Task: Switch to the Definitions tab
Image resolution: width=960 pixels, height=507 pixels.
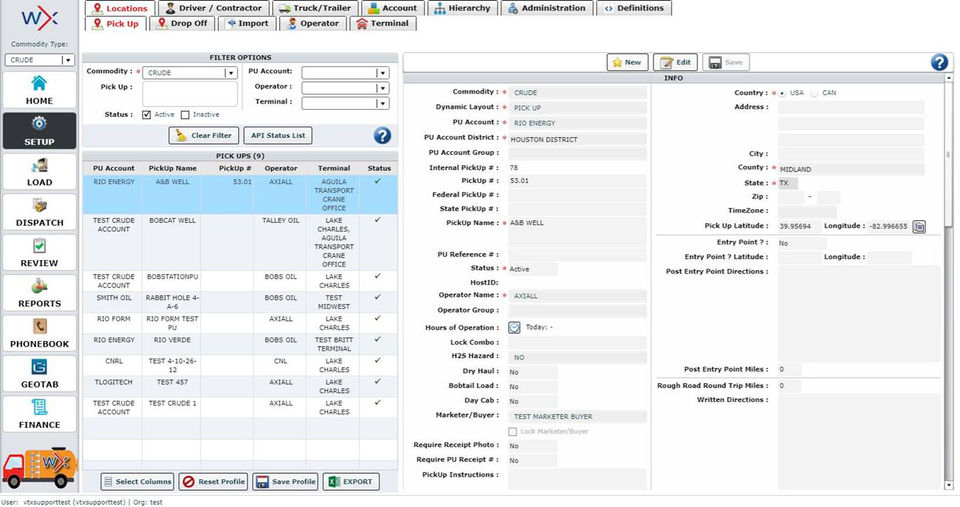Action: click(634, 8)
